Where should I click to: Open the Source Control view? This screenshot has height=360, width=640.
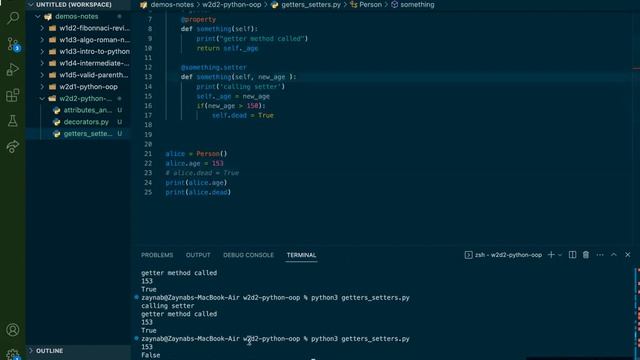[x=13, y=44]
